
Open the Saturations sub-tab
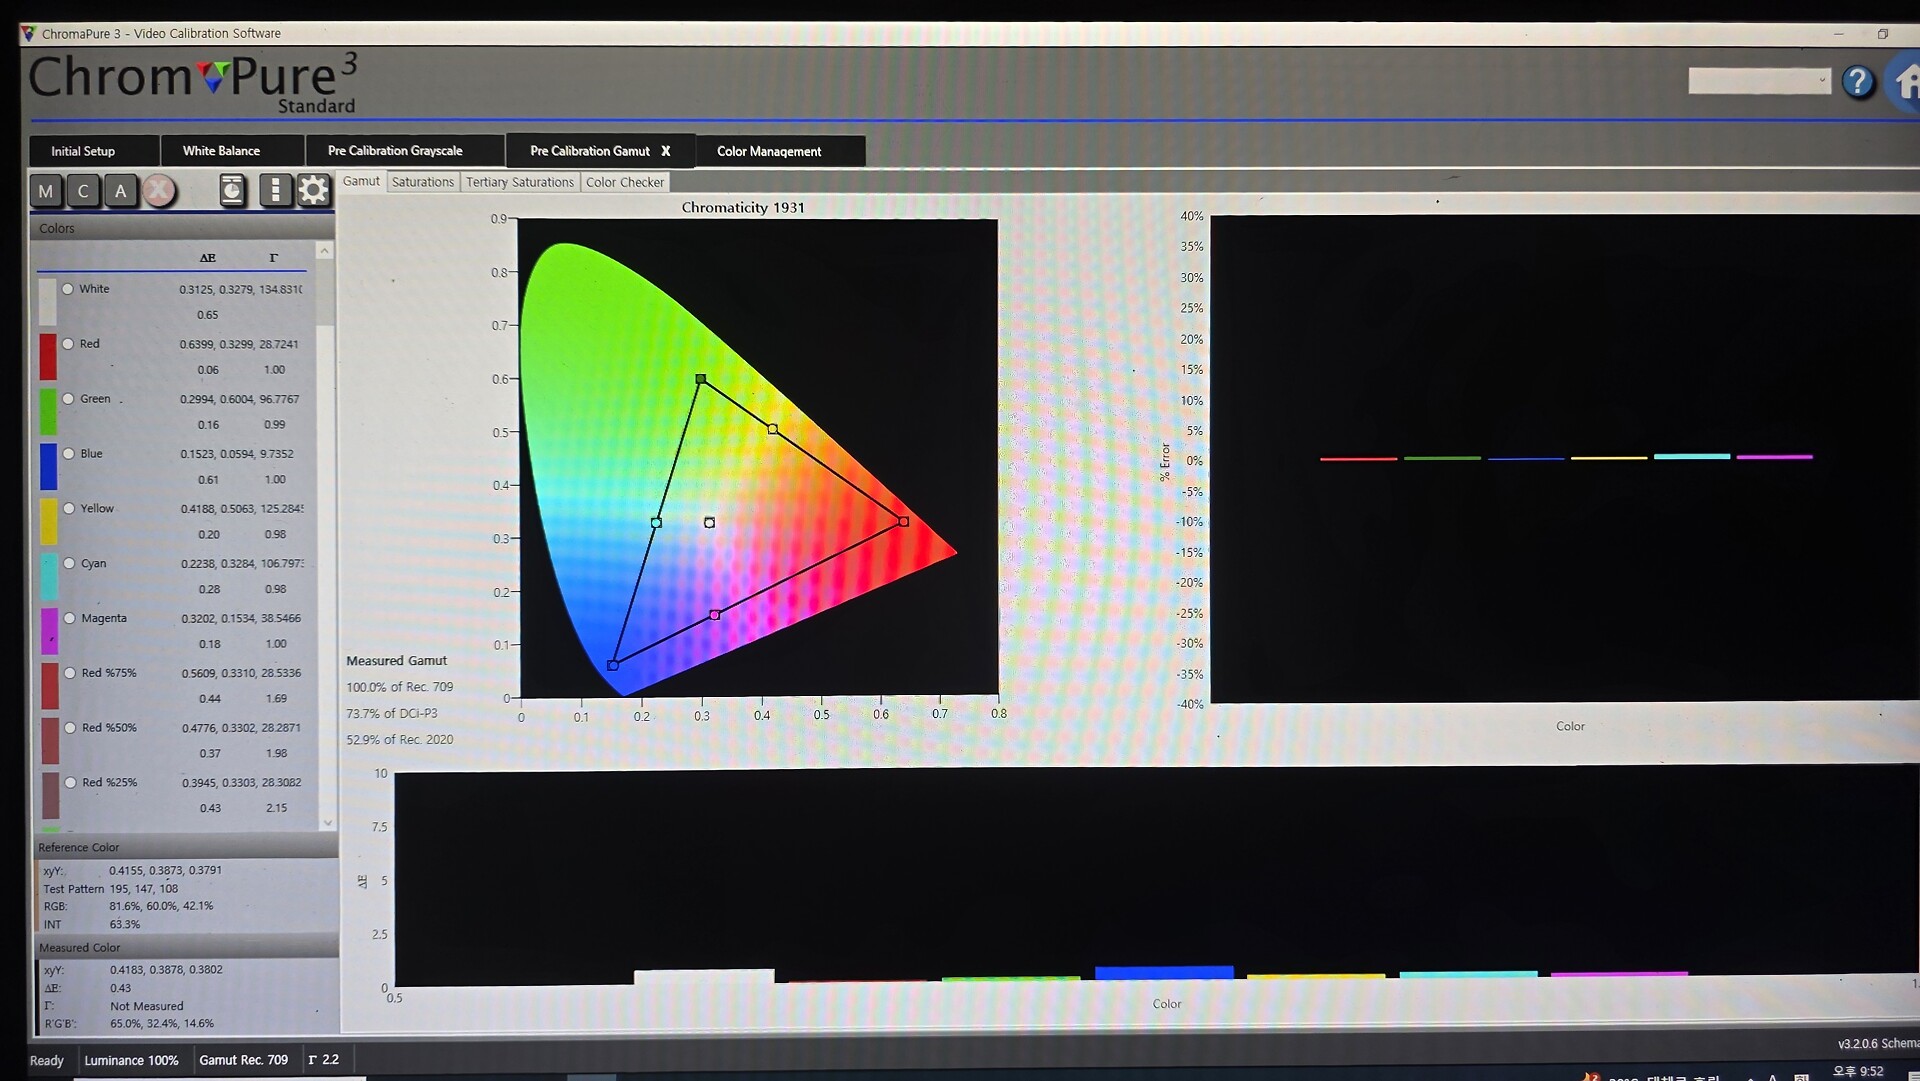[x=422, y=182]
